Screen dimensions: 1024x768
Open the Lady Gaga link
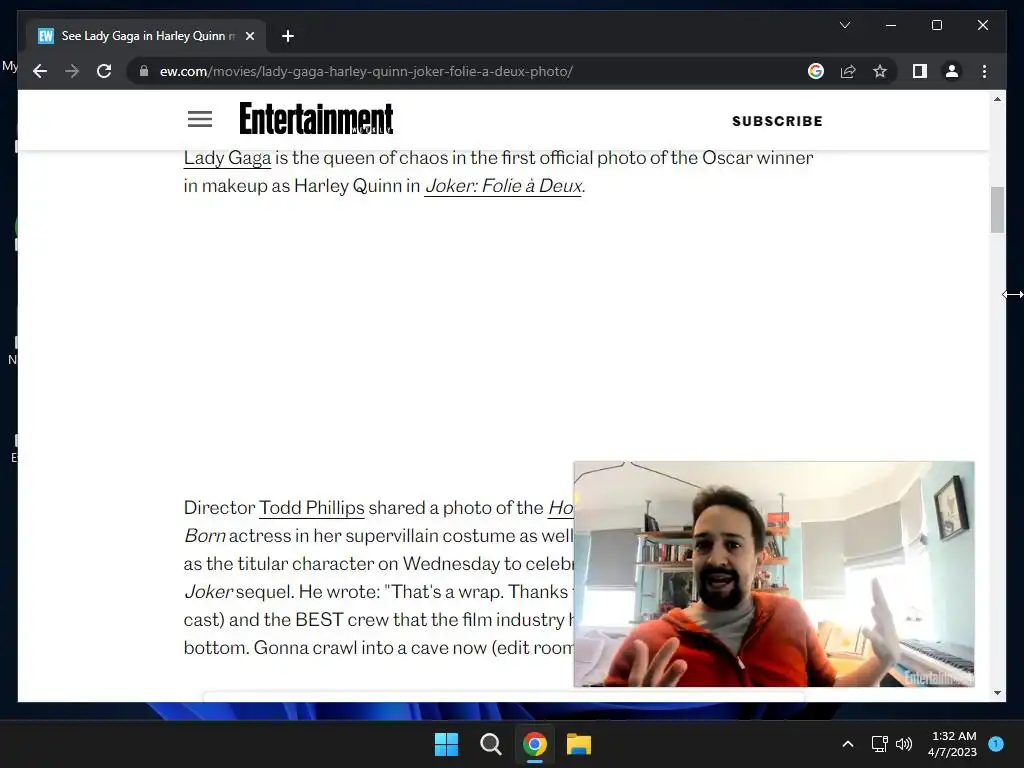tap(227, 158)
